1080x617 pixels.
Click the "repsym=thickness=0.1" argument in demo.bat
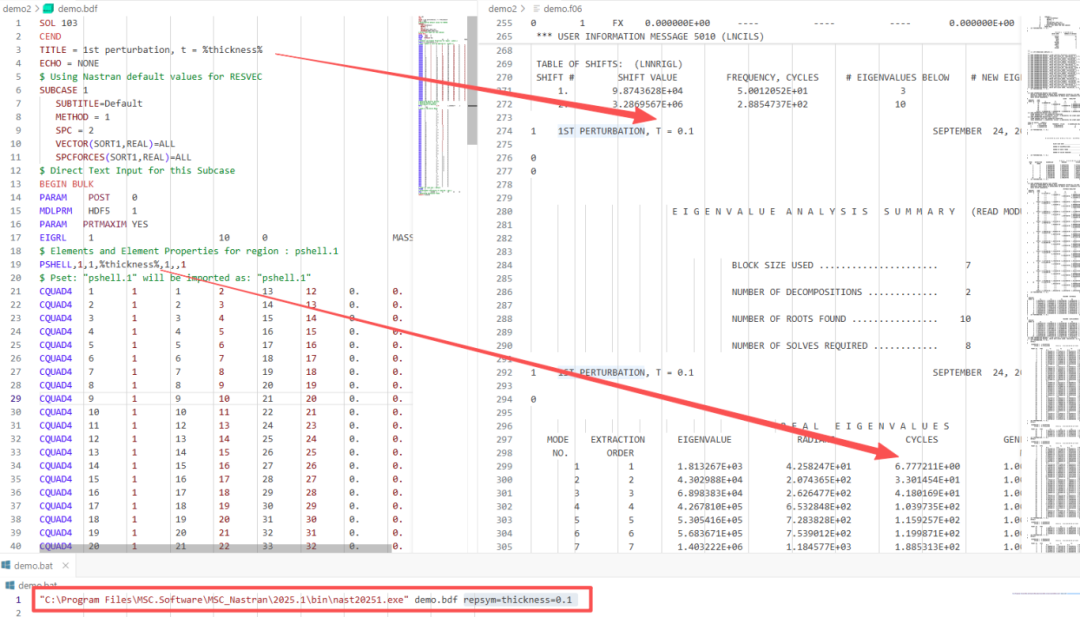pyautogui.click(x=518, y=600)
